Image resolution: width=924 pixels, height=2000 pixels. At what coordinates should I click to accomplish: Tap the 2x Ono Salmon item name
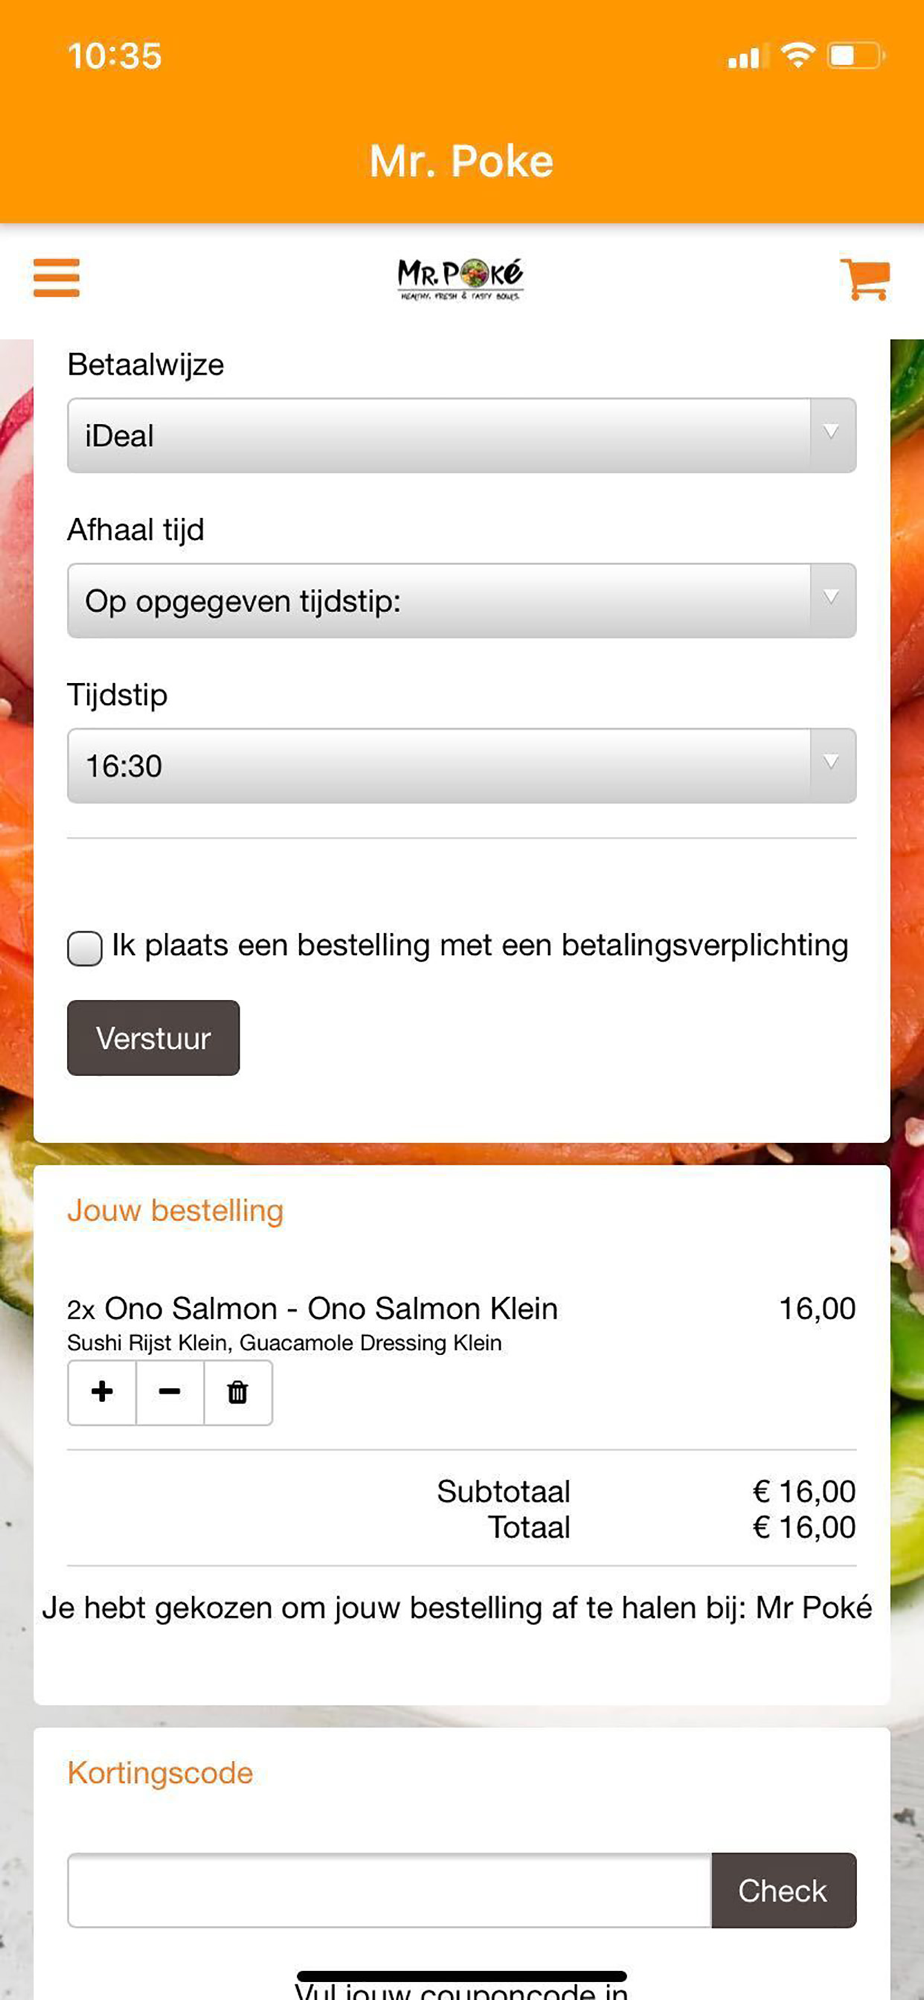click(x=312, y=1308)
